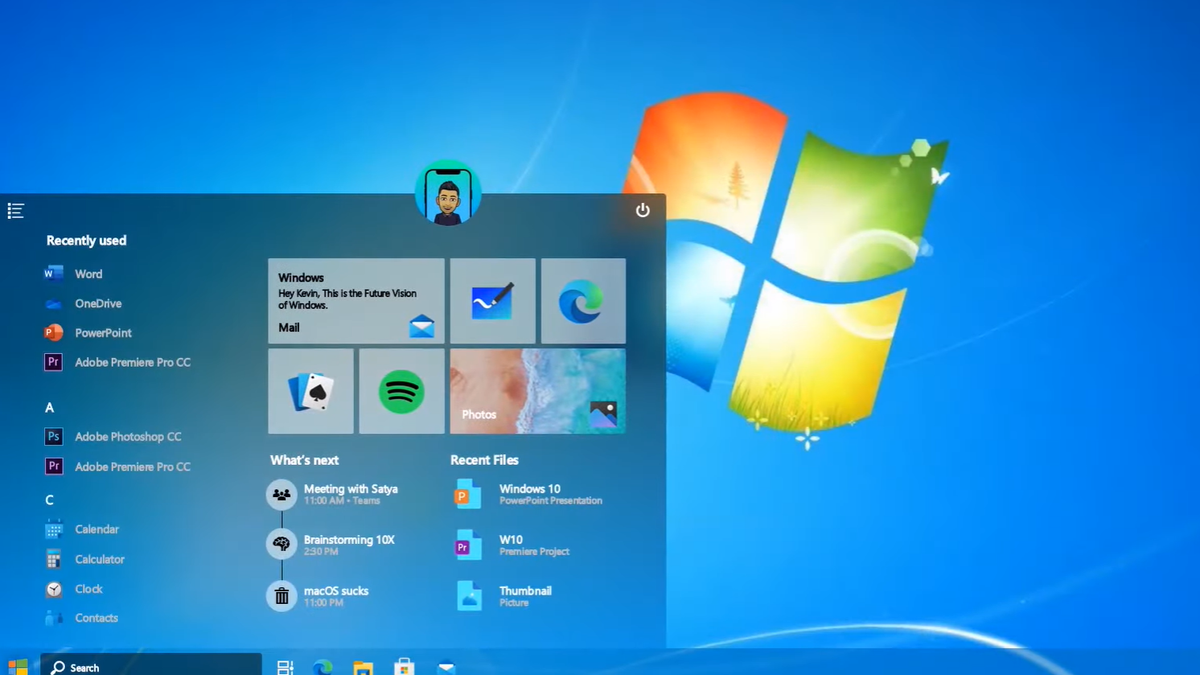This screenshot has width=1200, height=675.
Task: Open Task View in the taskbar
Action: tap(285, 667)
